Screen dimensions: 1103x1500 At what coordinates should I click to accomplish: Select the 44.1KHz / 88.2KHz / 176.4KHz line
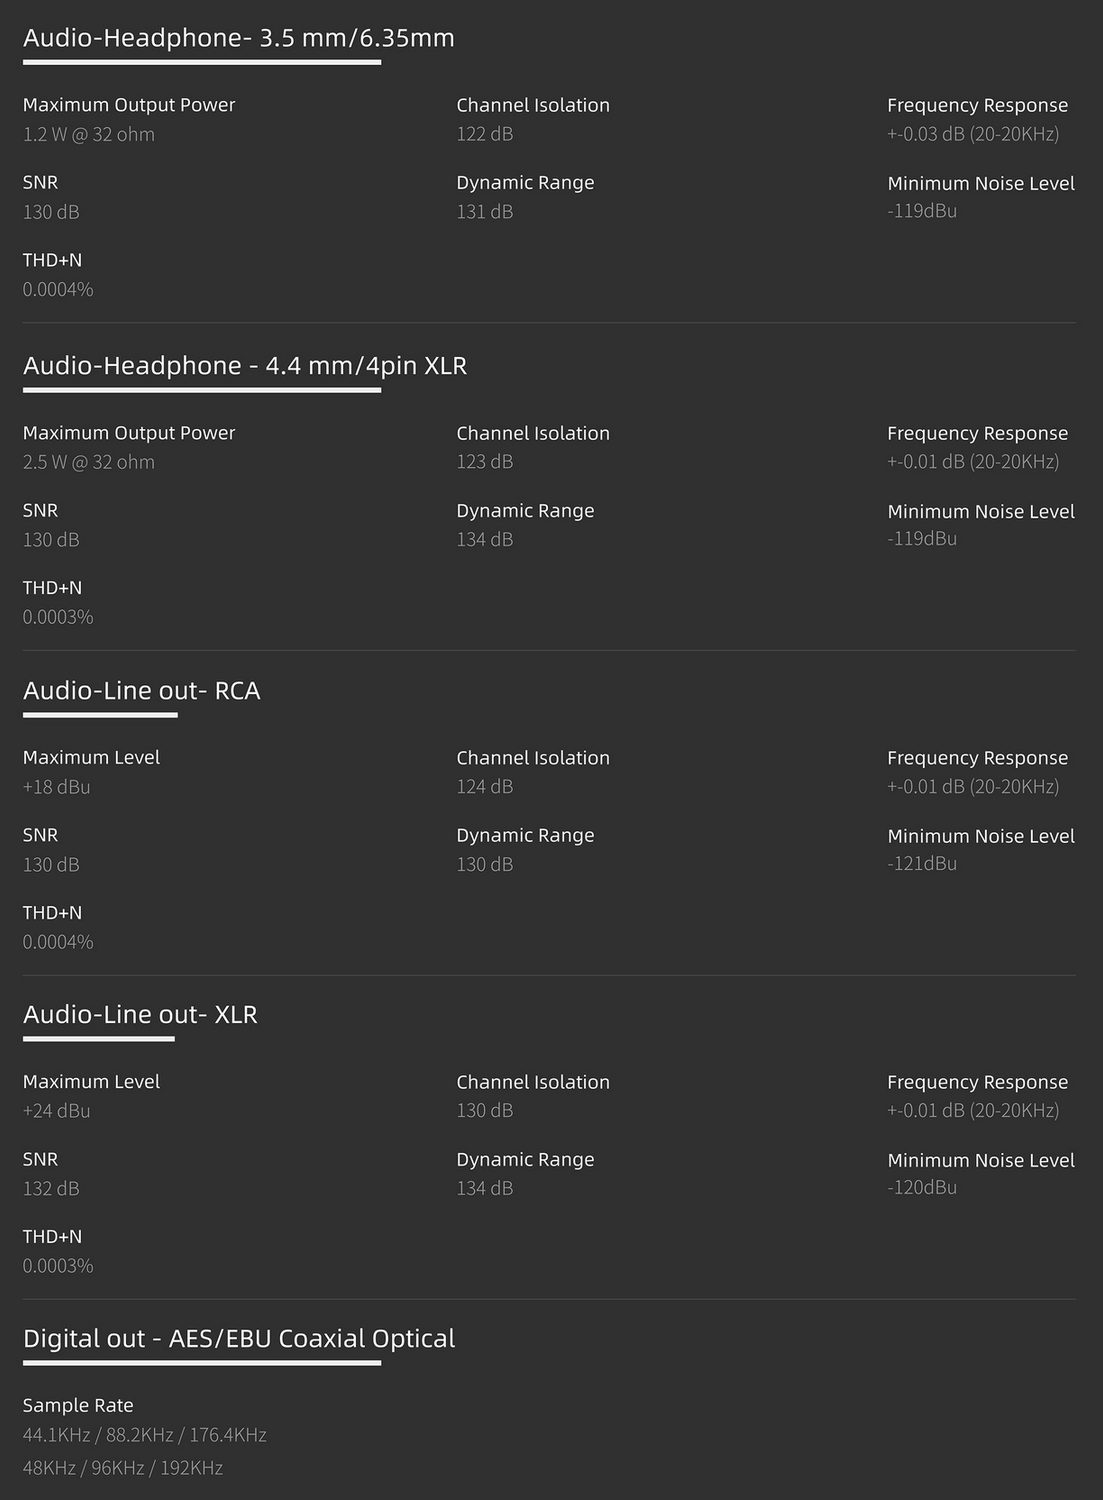pyautogui.click(x=145, y=1436)
